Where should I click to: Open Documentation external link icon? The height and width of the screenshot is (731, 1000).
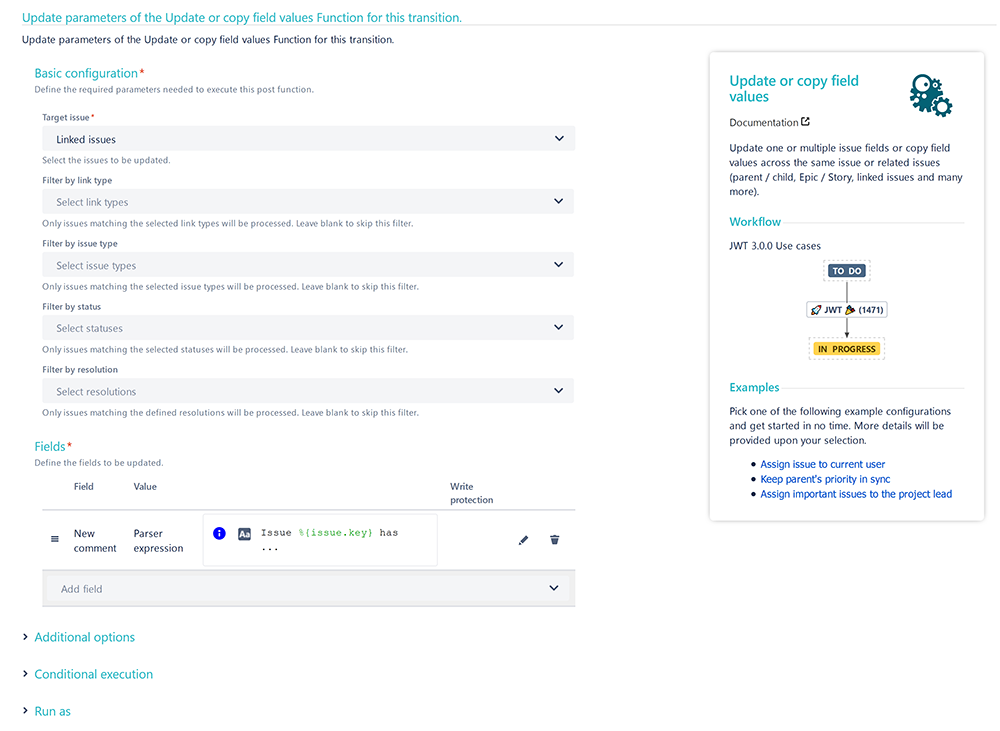click(x=805, y=121)
